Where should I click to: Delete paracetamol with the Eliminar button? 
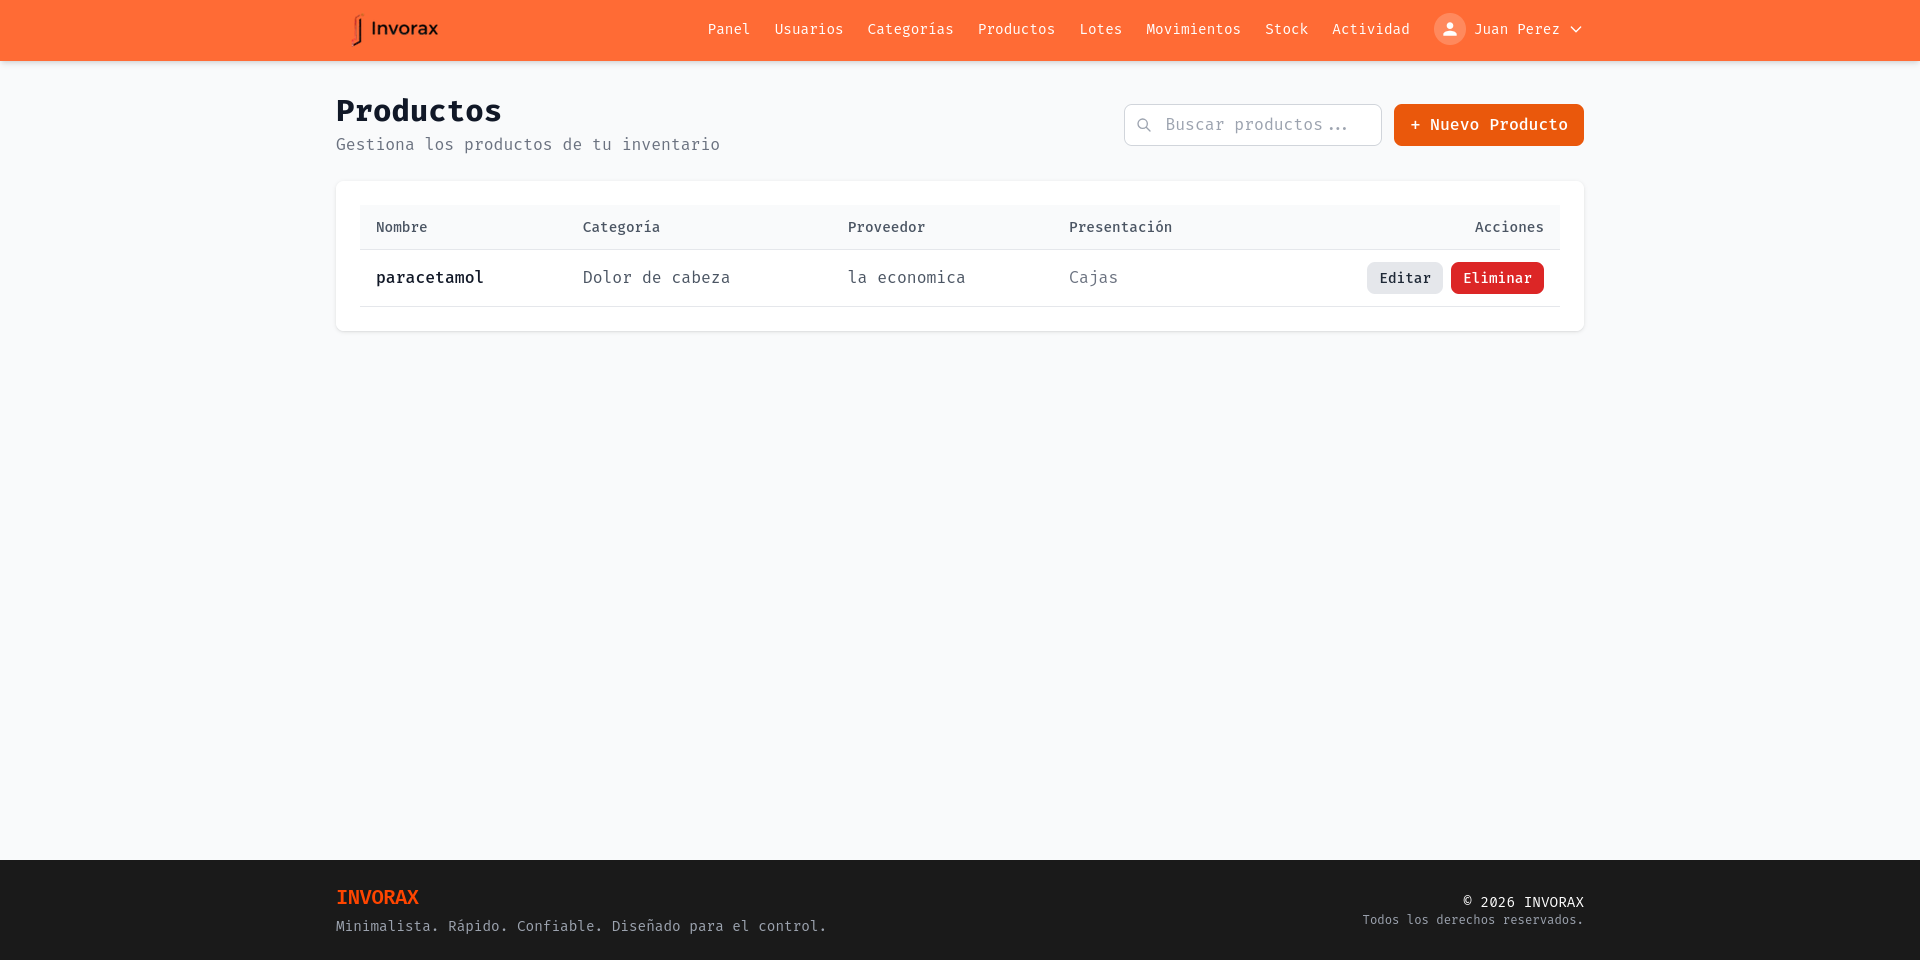coord(1496,278)
